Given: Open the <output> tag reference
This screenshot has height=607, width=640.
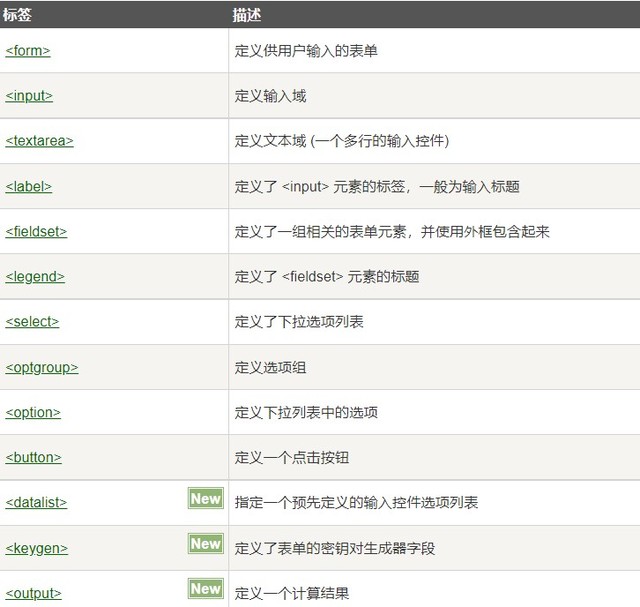Looking at the screenshot, I should 33,593.
